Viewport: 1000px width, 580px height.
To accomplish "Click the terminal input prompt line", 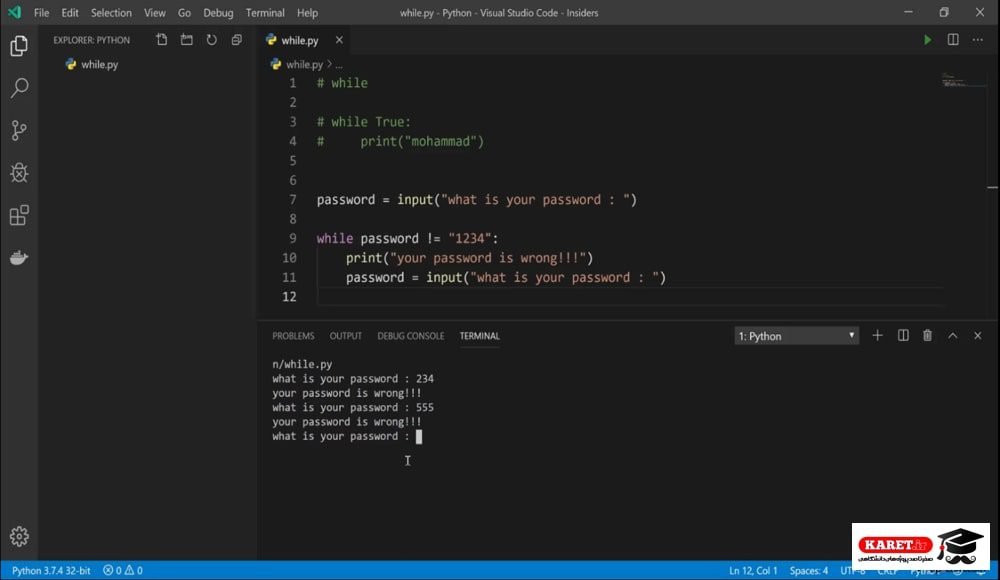I will (347, 436).
